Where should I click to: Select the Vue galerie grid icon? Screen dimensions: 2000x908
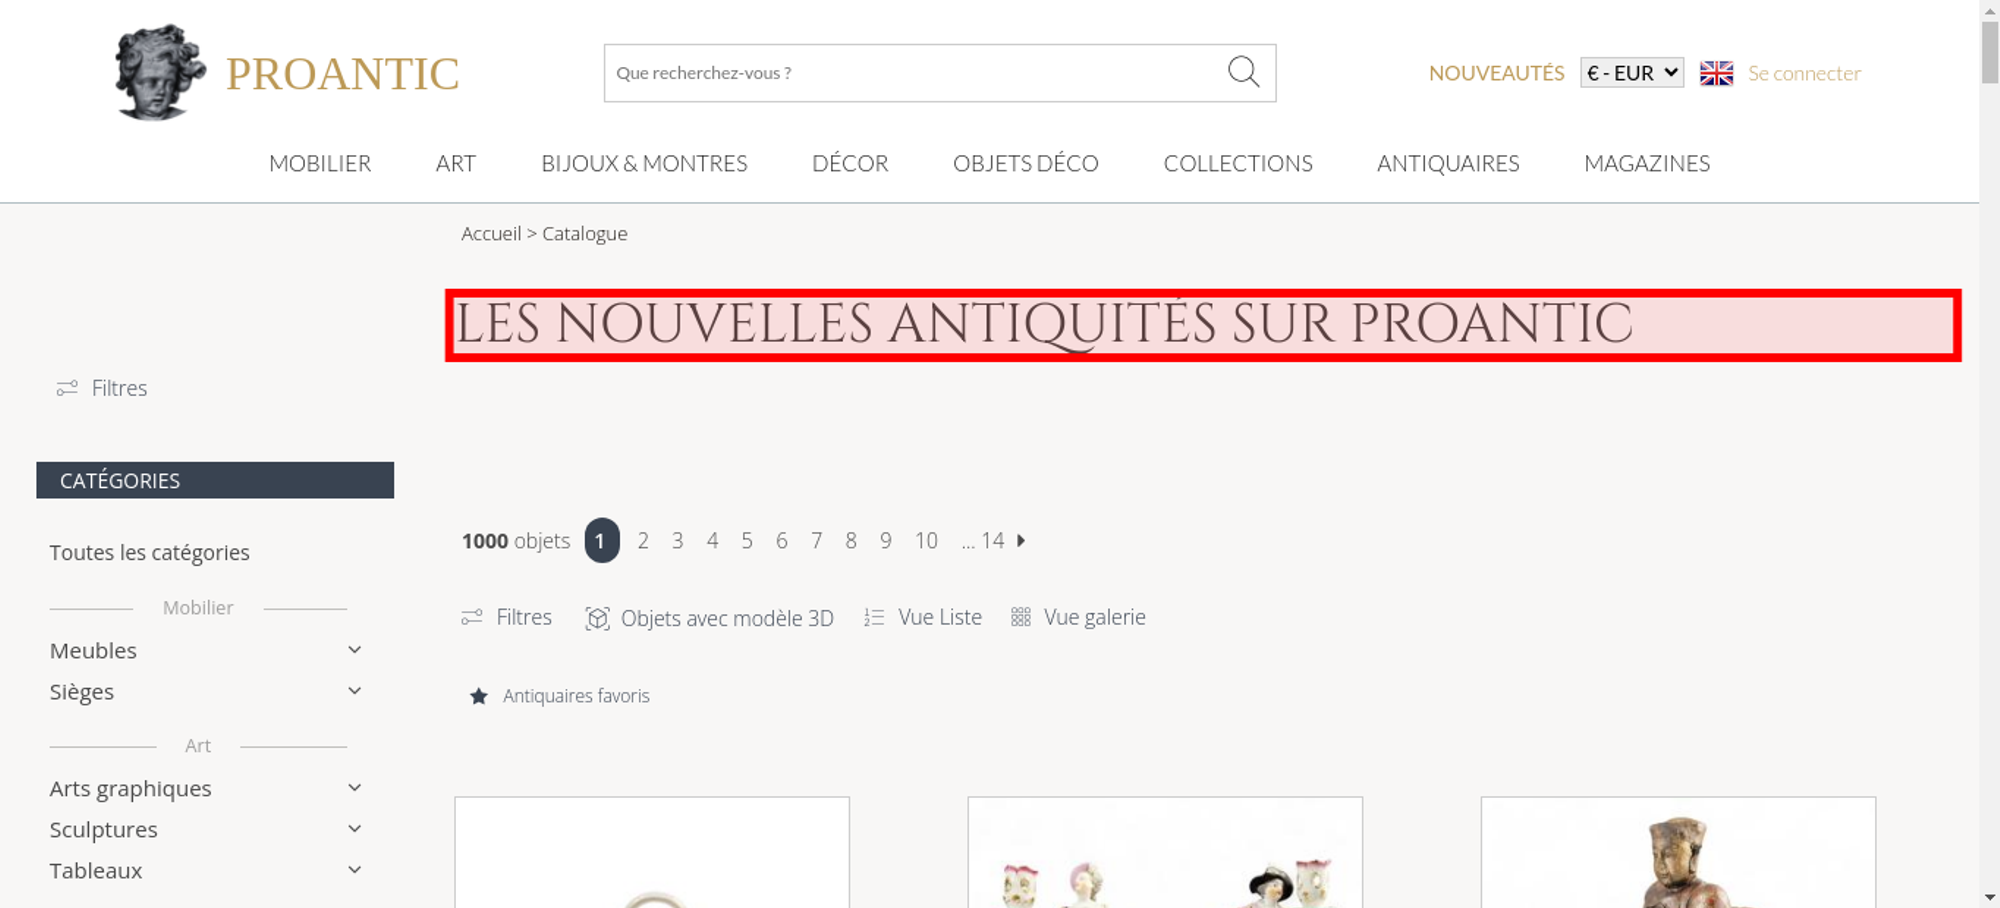click(1020, 617)
